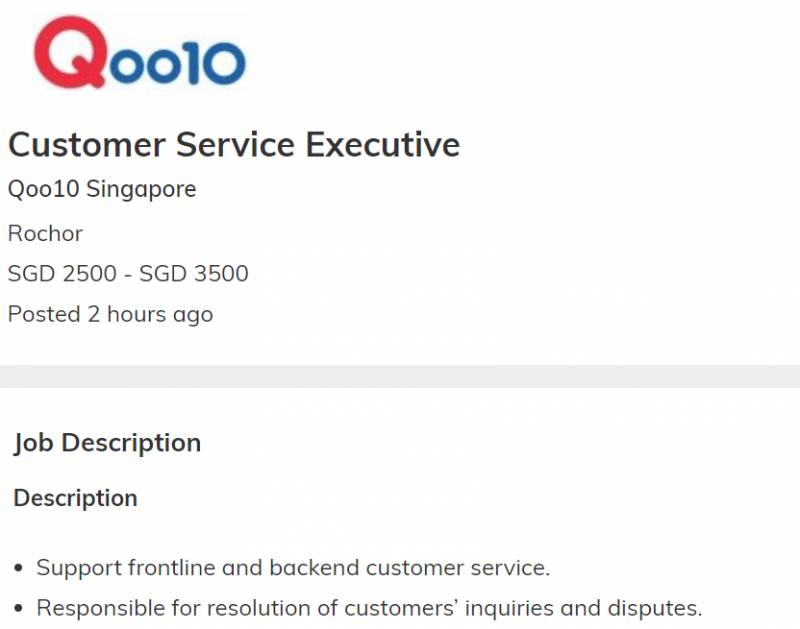The height and width of the screenshot is (629, 800).
Task: Click the bold Description subheading
Action: click(75, 498)
